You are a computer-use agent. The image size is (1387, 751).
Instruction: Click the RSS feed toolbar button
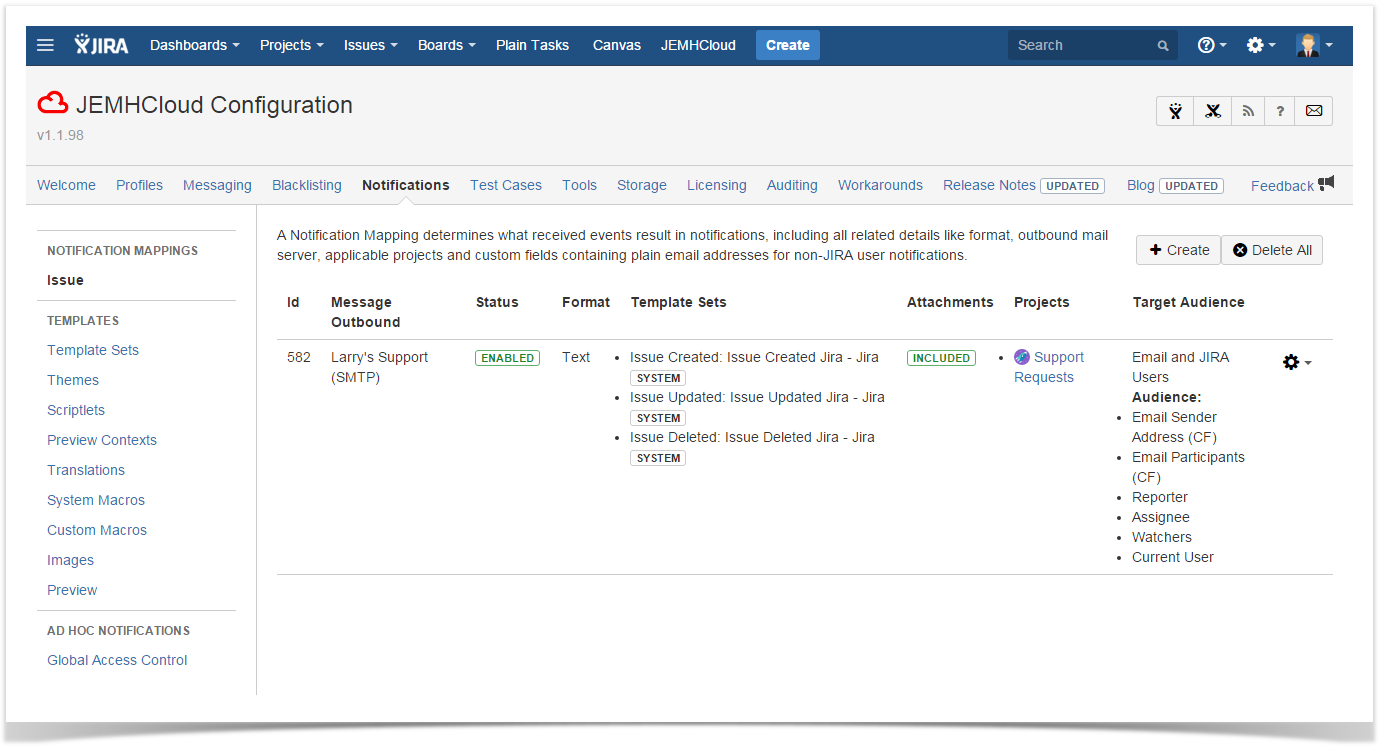(x=1248, y=111)
